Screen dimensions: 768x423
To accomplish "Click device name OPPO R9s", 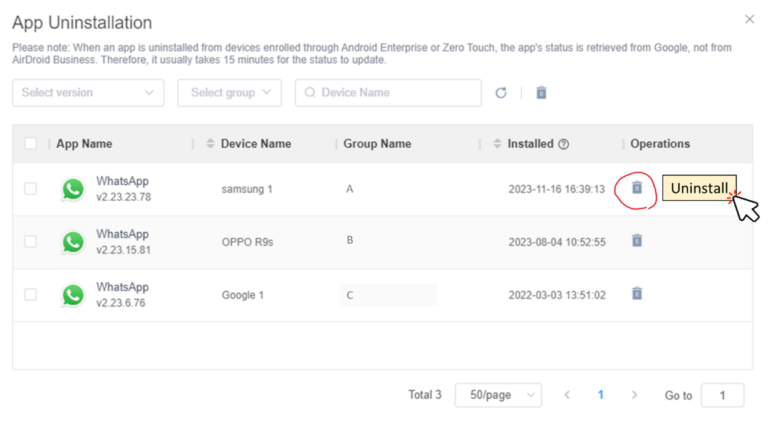I will (247, 242).
